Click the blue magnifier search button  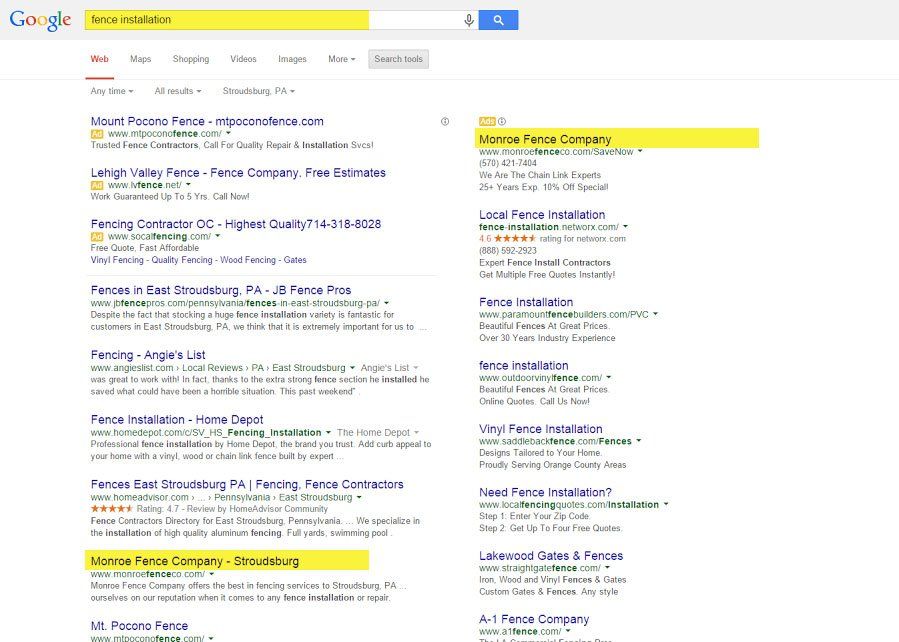[x=498, y=20]
